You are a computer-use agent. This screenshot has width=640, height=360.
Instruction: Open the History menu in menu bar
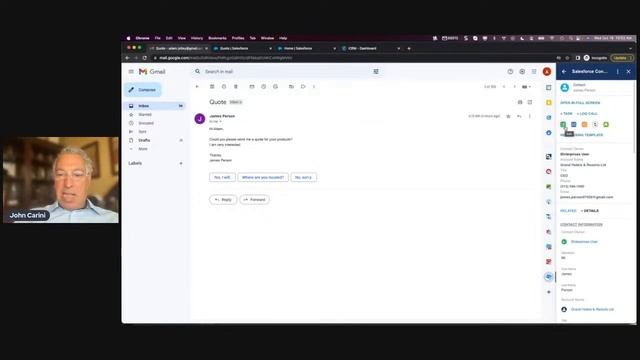197,38
